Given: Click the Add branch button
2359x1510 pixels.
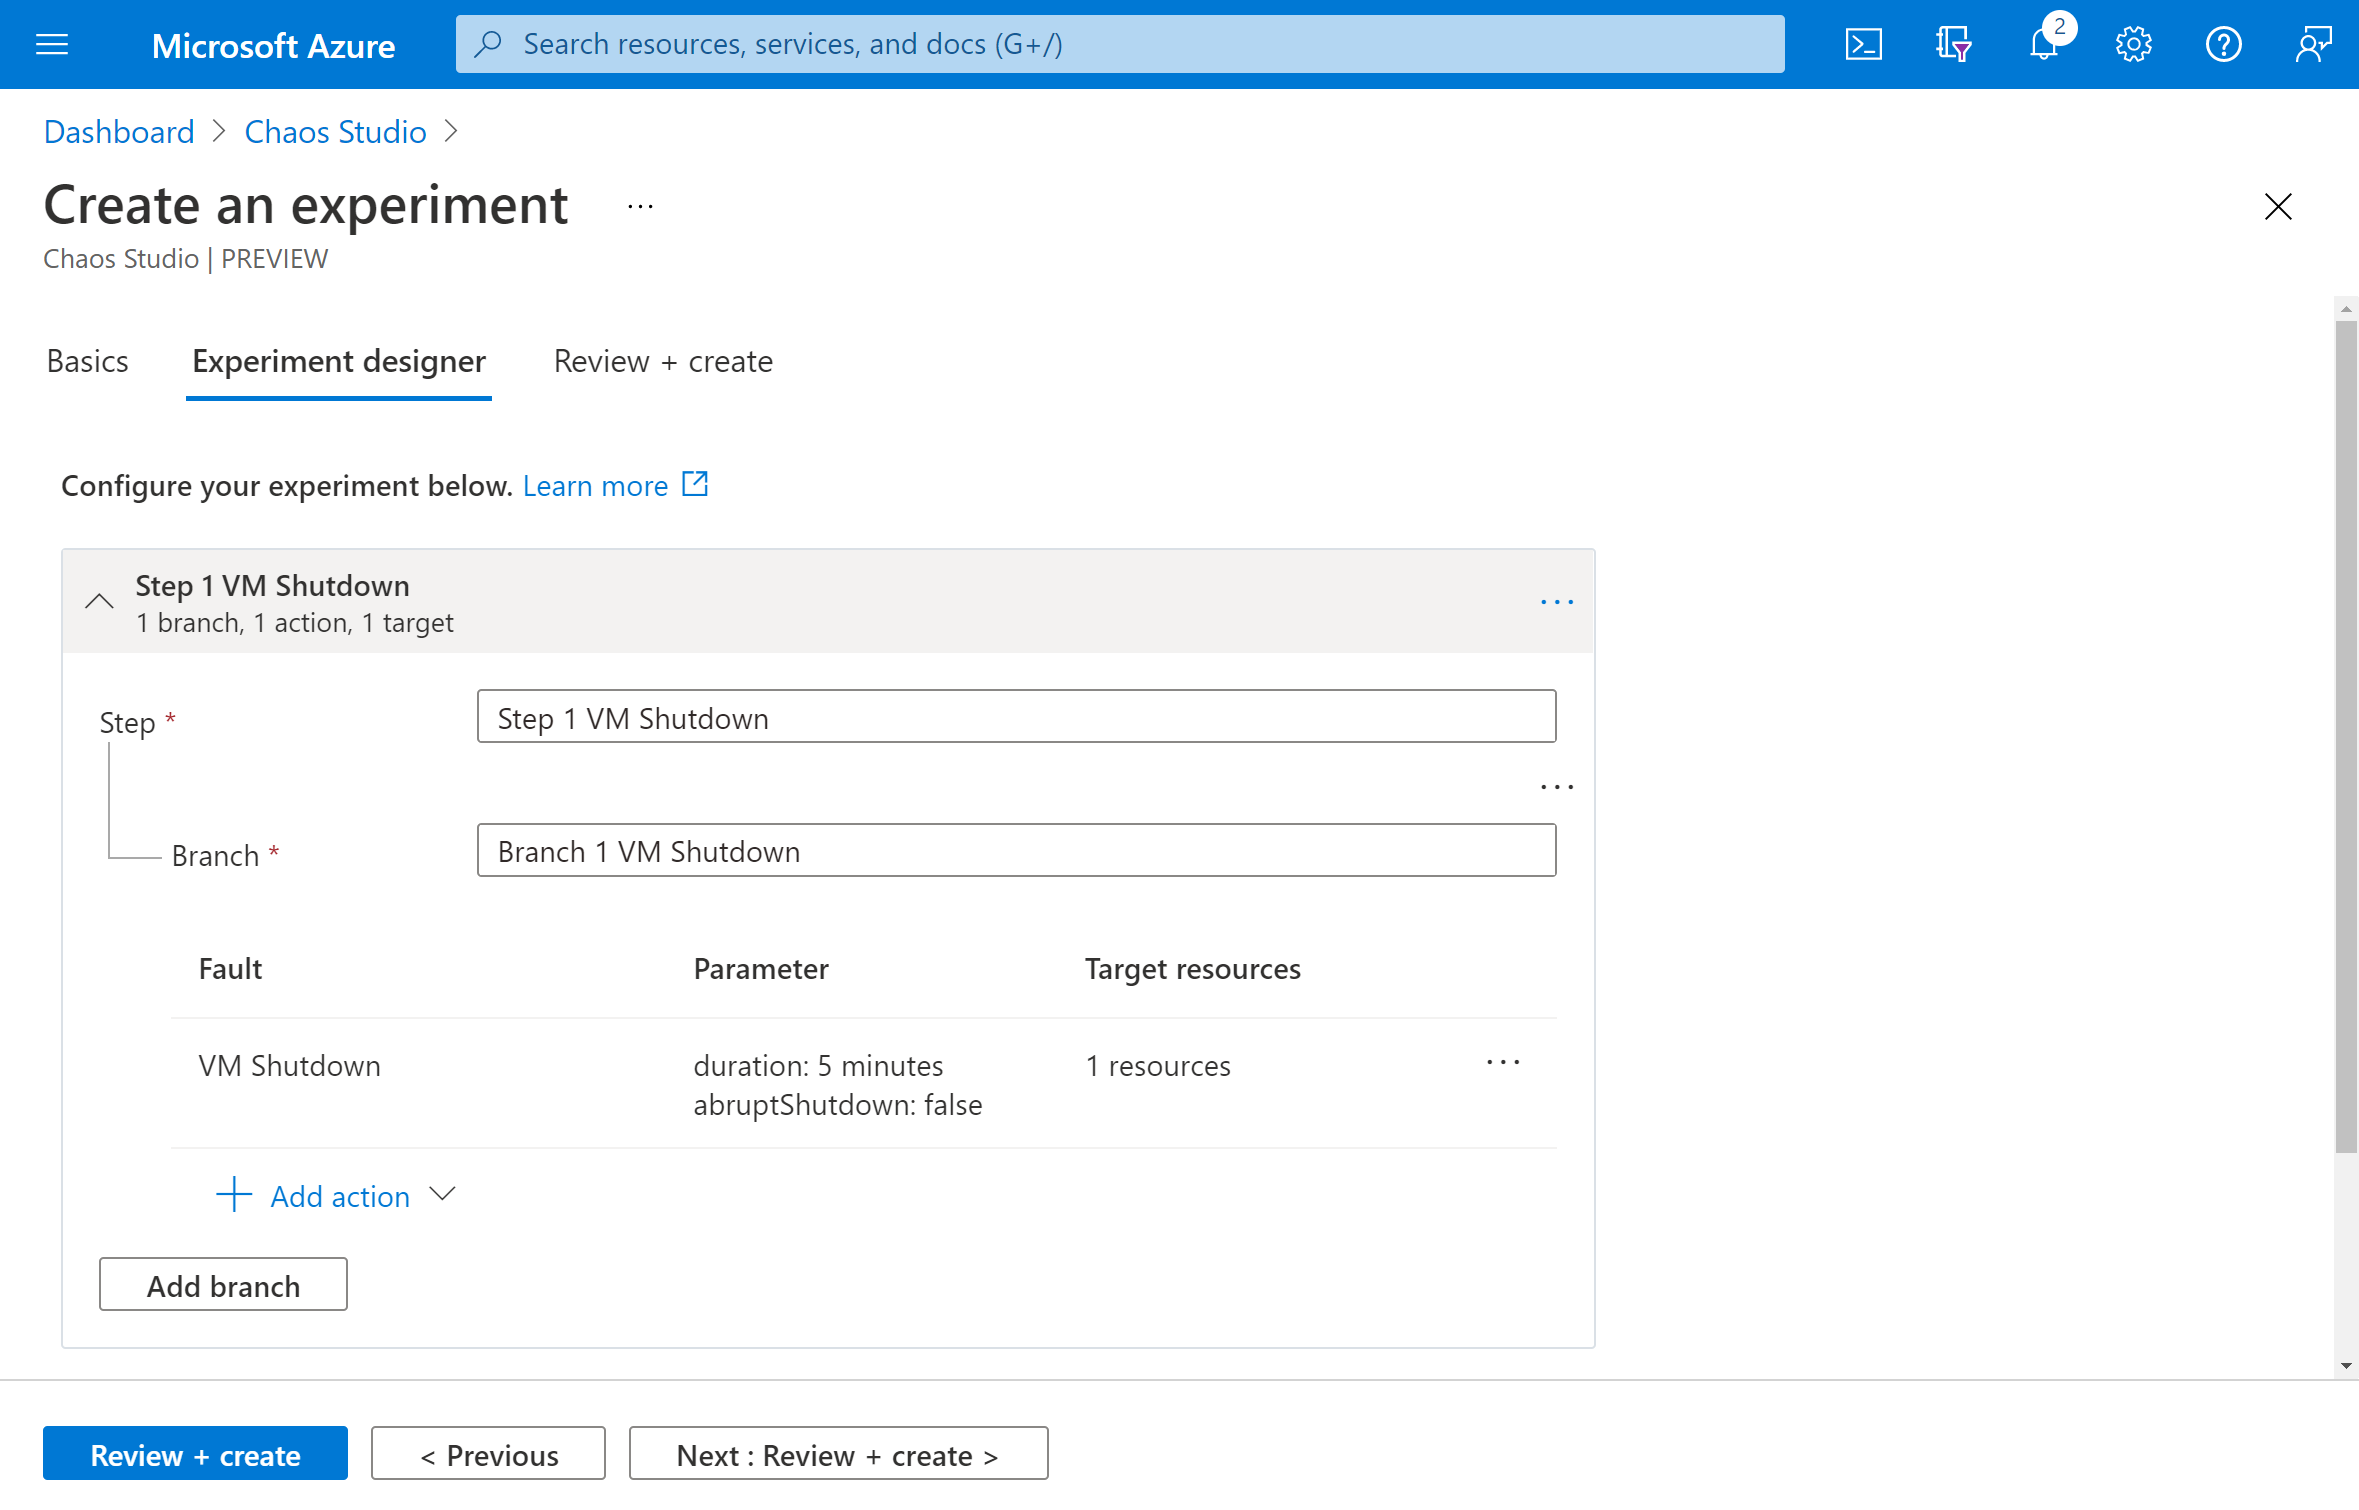Looking at the screenshot, I should click(x=222, y=1285).
